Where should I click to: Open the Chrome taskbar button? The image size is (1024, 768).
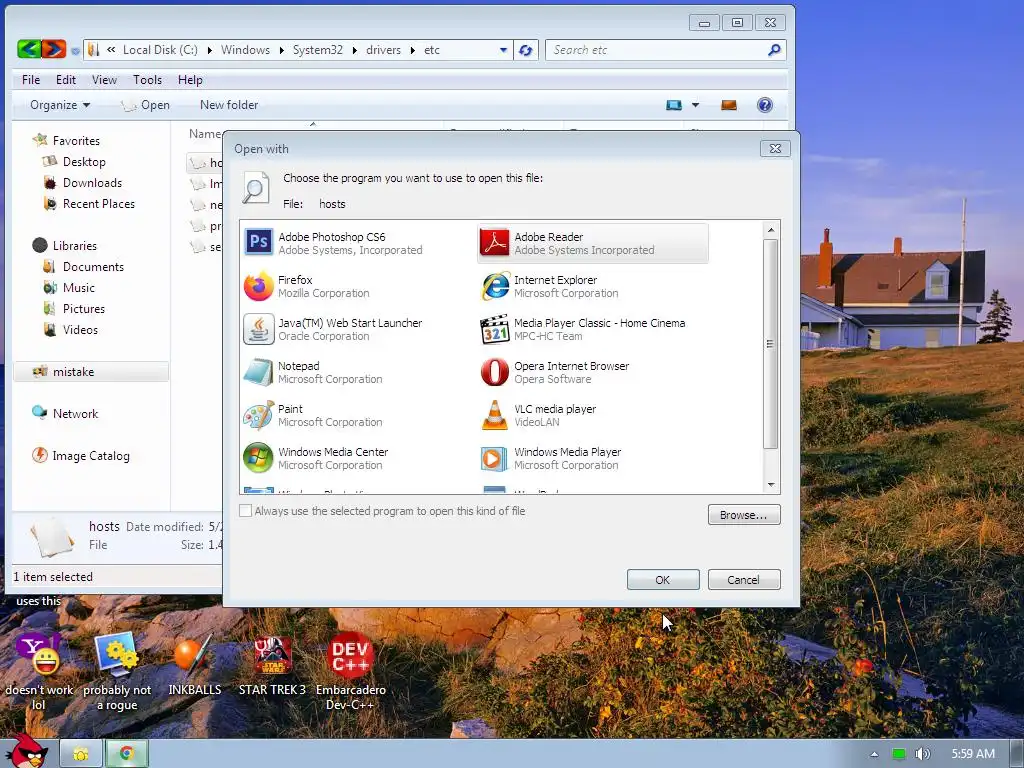127,754
